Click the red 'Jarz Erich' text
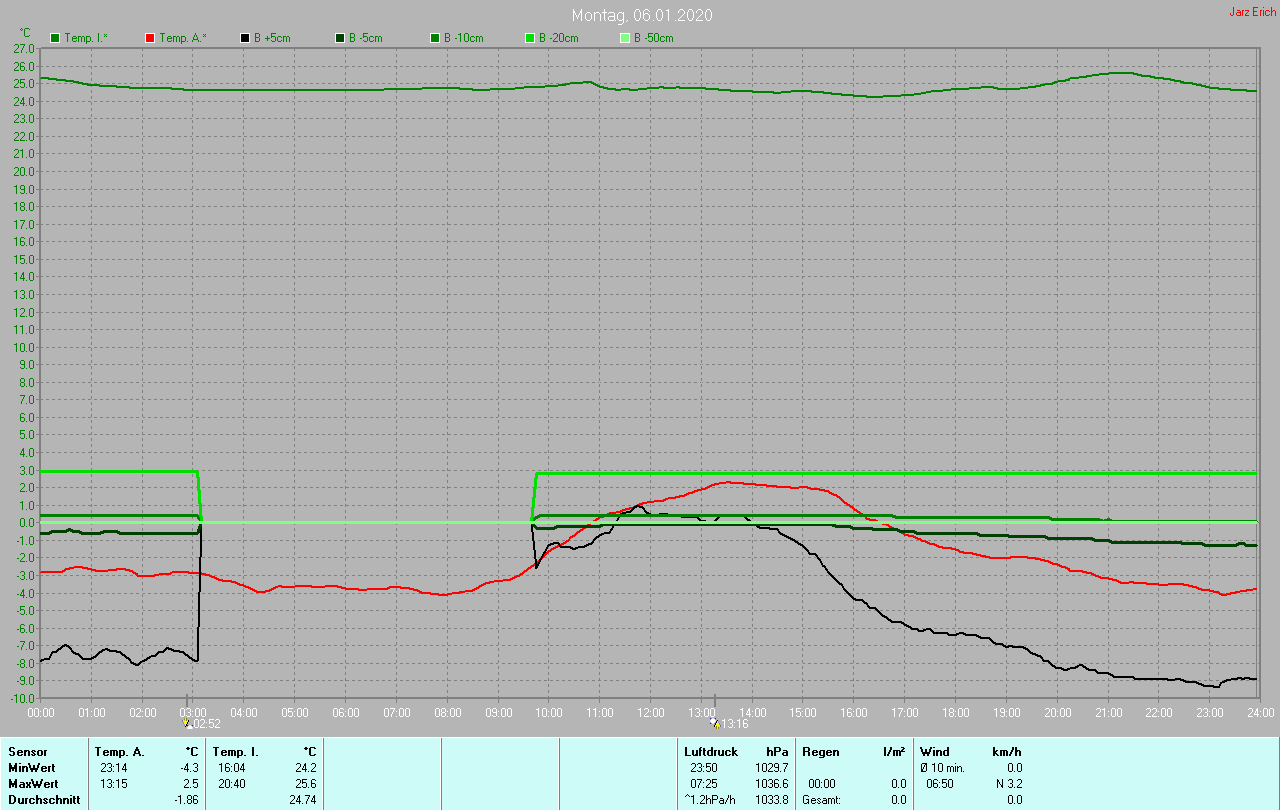The height and width of the screenshot is (810, 1280). 1252,12
